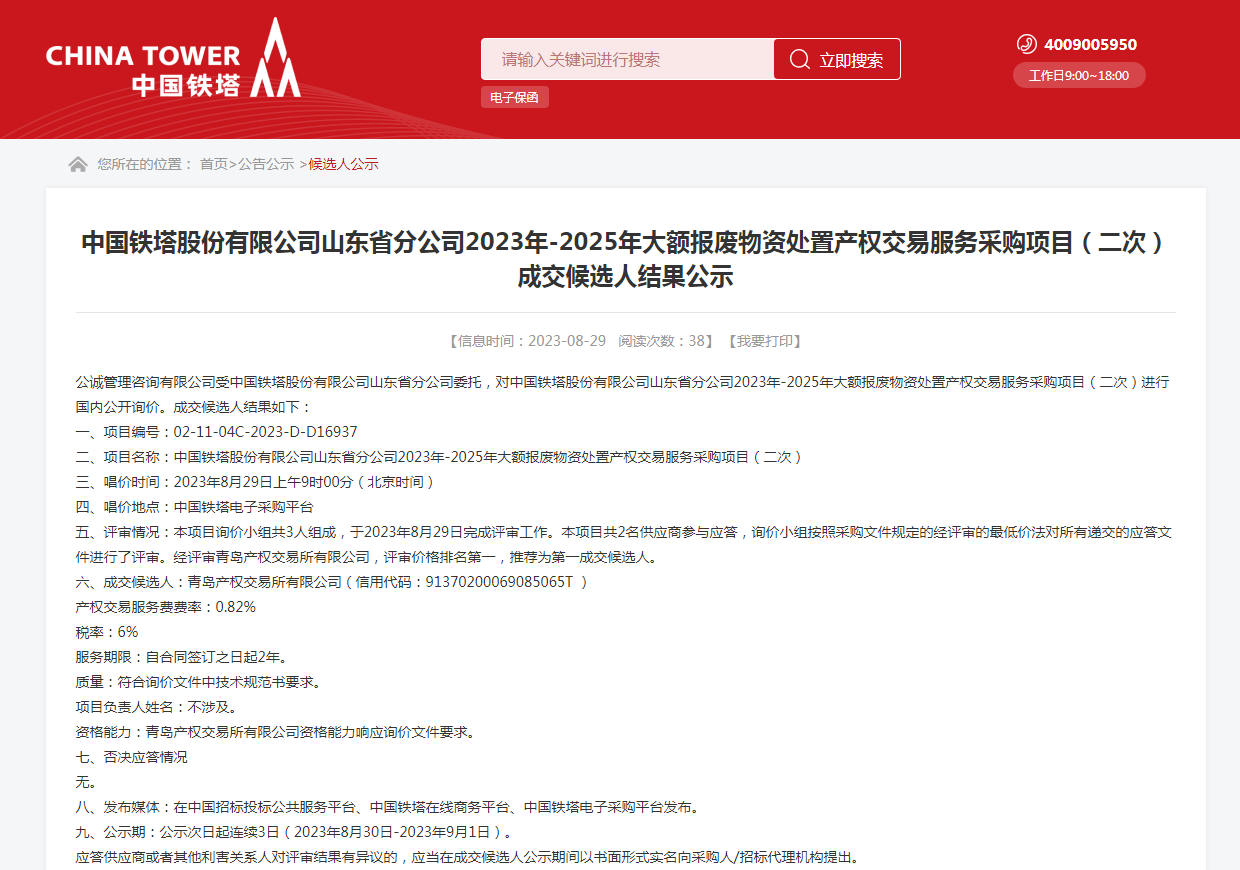Image resolution: width=1240 pixels, height=870 pixels.
Task: Click the phone icon beside 4009005950
Action: point(1026,44)
